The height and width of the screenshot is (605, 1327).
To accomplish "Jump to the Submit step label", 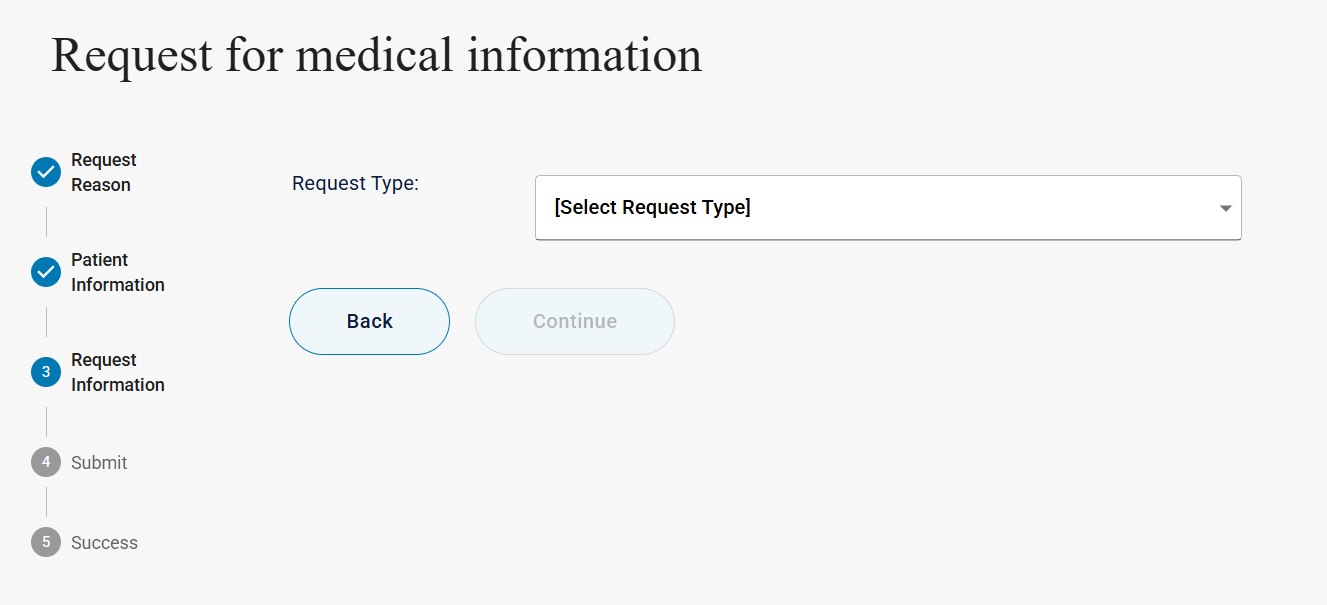I will click(99, 463).
